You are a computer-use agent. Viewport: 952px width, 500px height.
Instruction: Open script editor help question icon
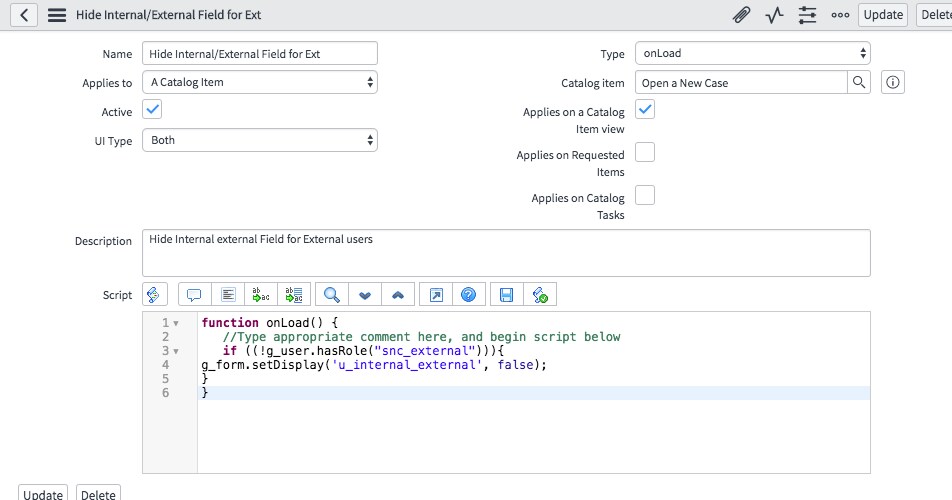469,295
